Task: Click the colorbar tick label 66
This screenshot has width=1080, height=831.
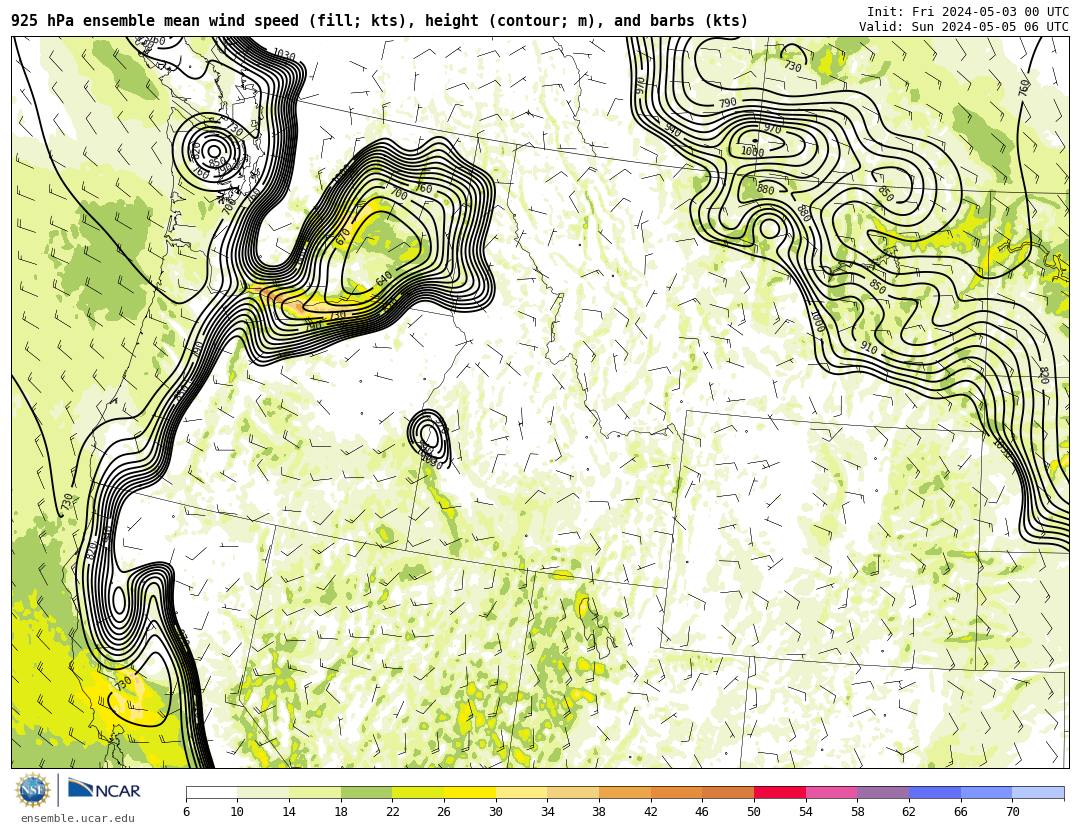Action: point(960,812)
